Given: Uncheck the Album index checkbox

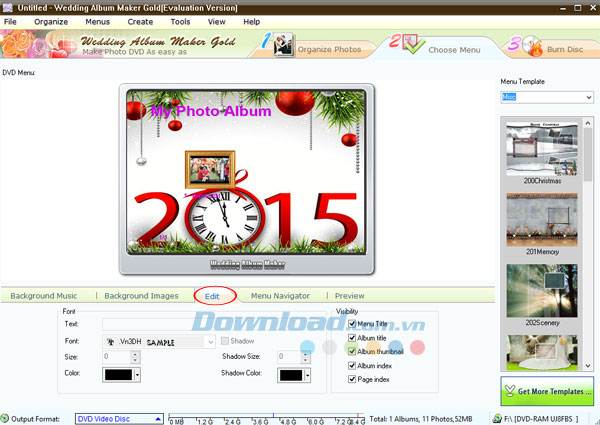Looking at the screenshot, I should tap(352, 365).
